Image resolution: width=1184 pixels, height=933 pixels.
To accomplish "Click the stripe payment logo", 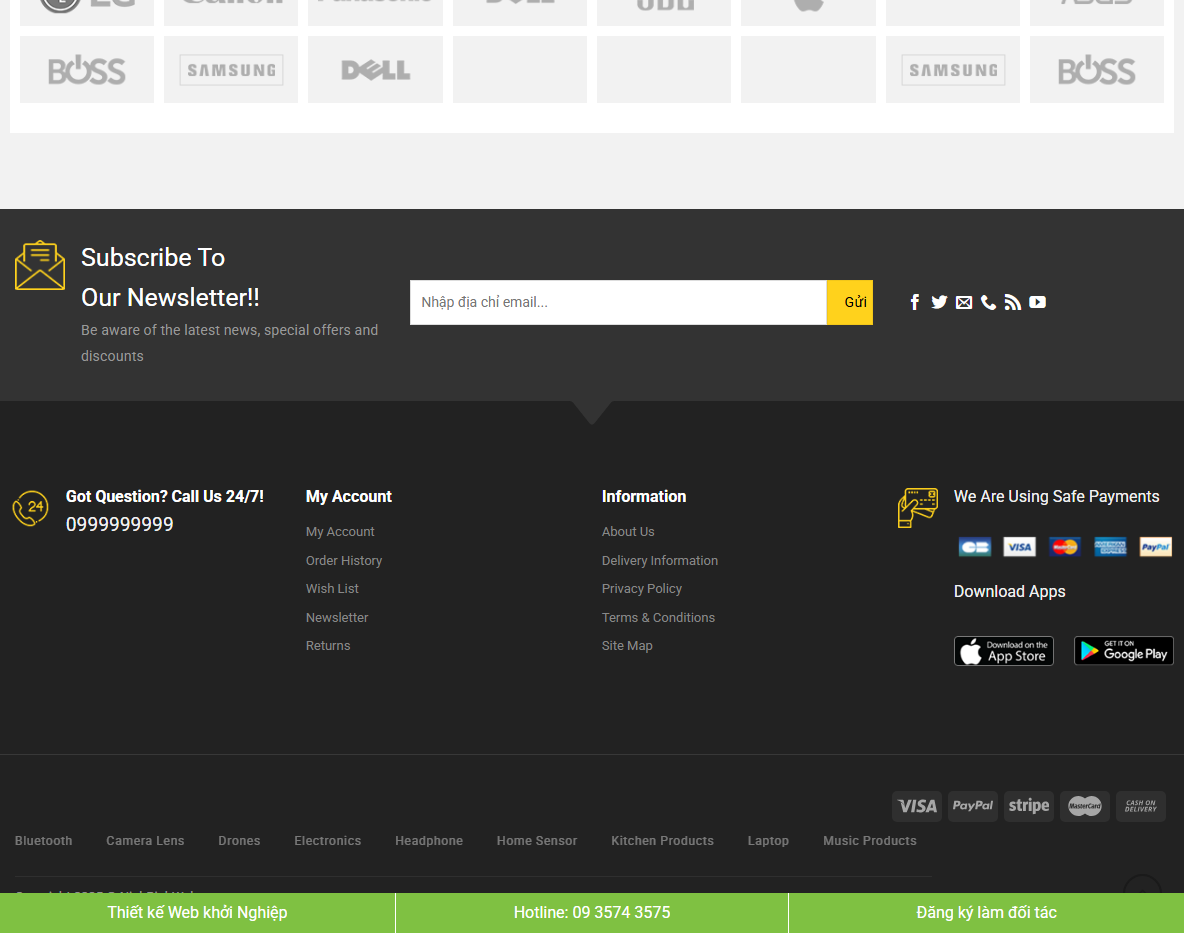I will (x=1028, y=806).
